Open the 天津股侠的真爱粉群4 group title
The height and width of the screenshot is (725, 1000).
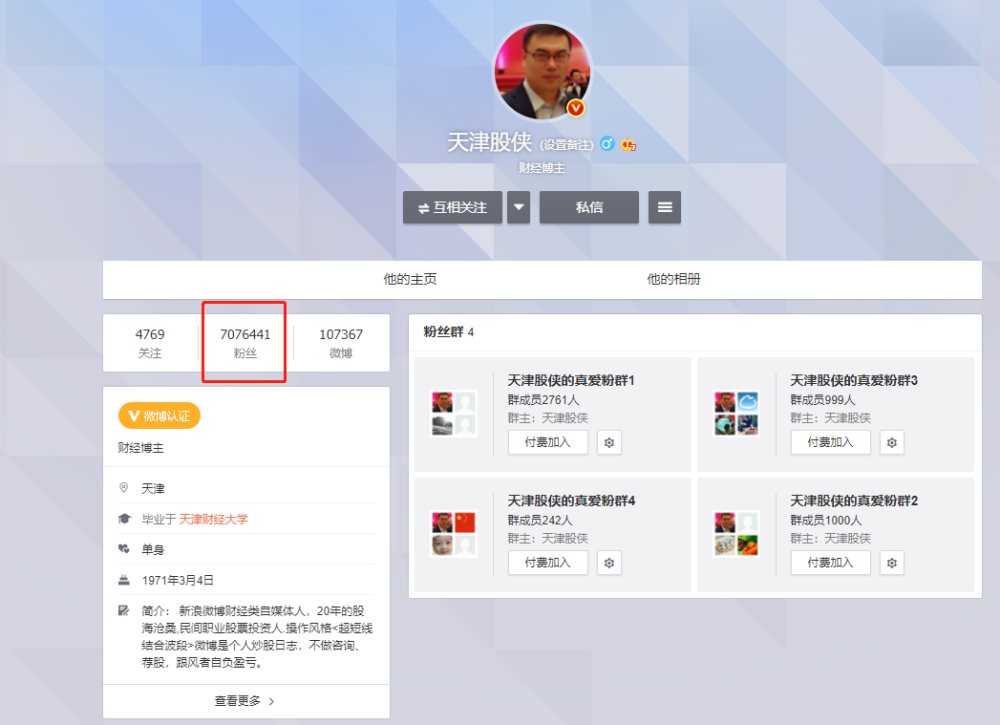[571, 501]
